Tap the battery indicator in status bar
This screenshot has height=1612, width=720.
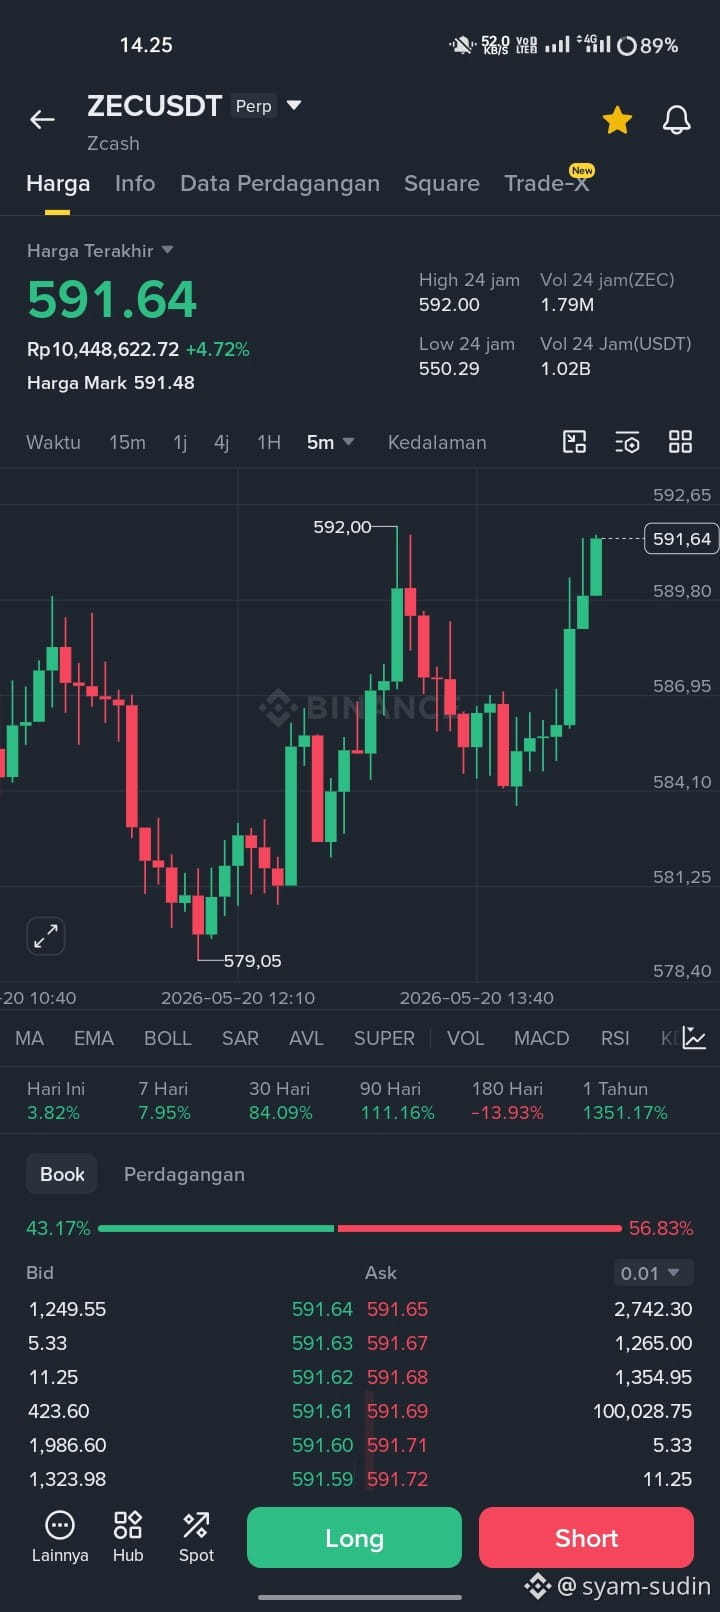pyautogui.click(x=648, y=45)
